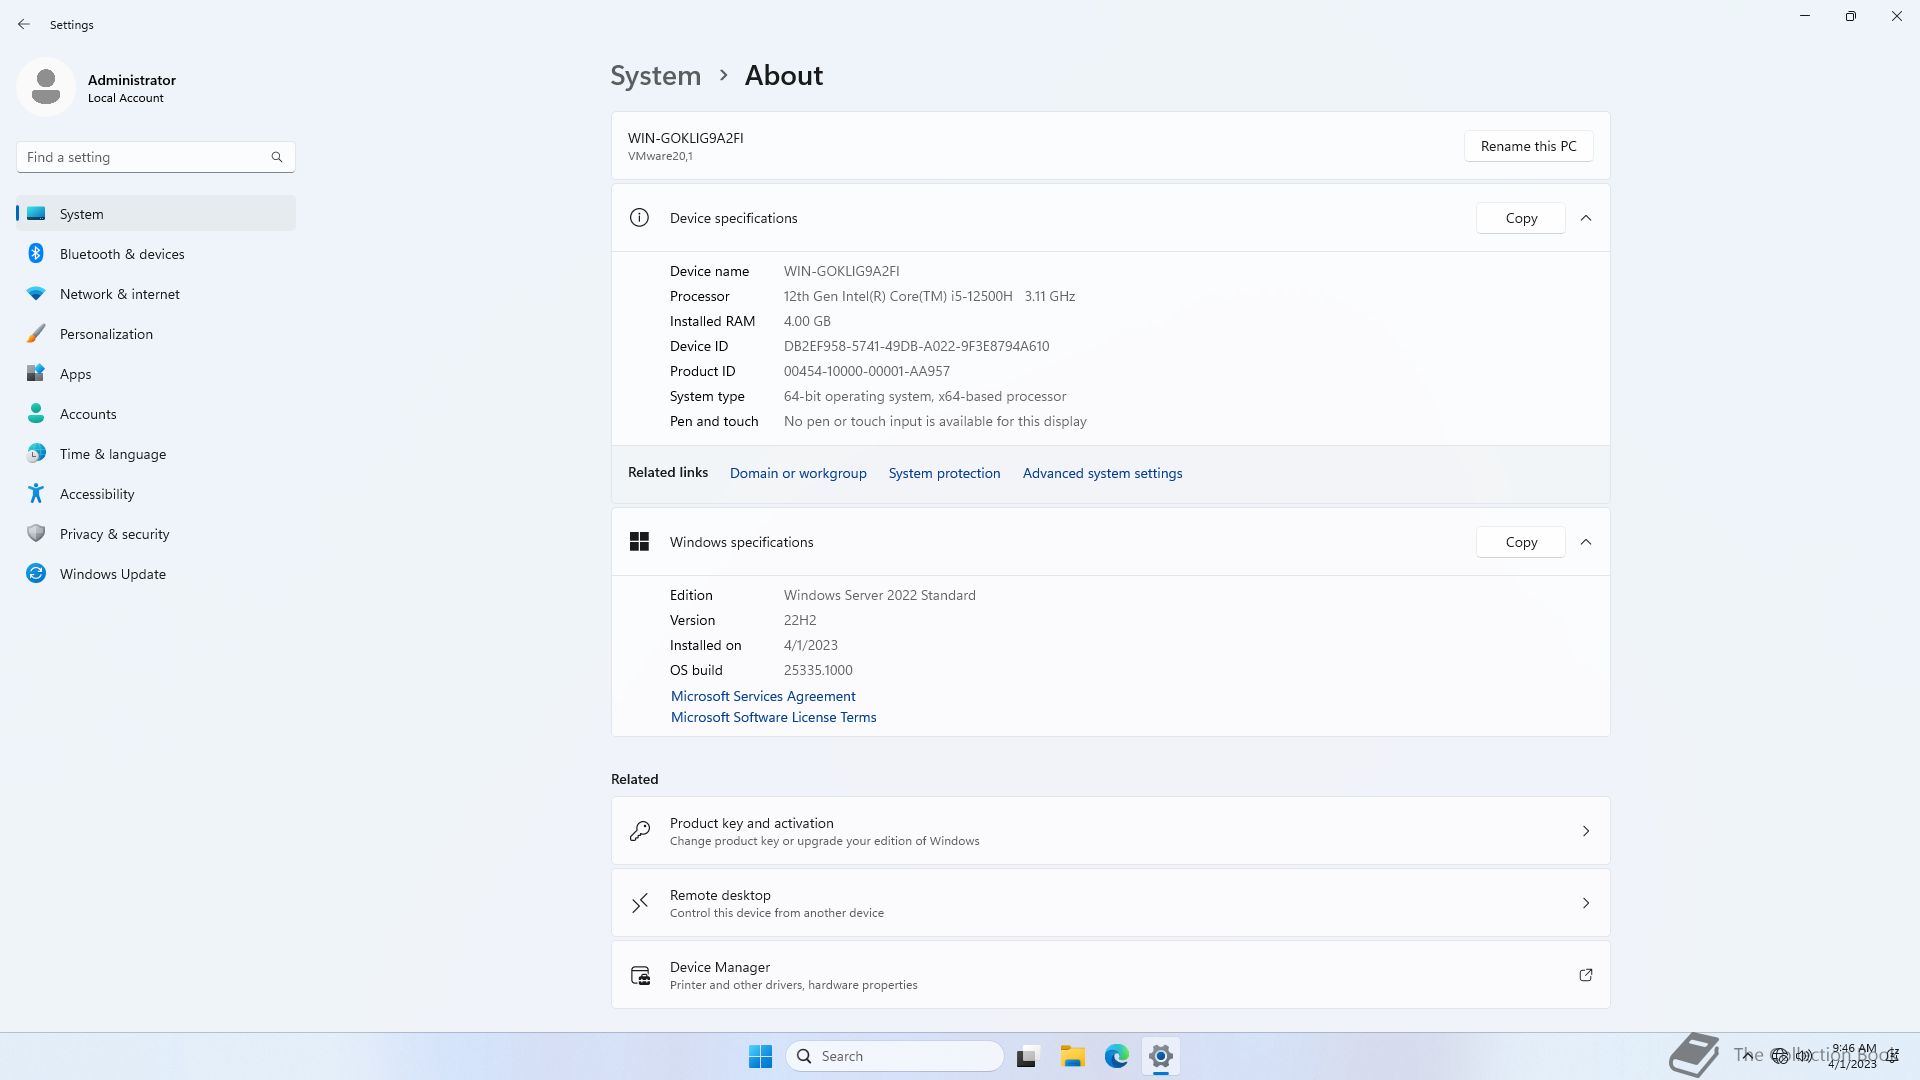Open the Microsoft Services Agreement link
Screen dimensions: 1920x1080
tap(763, 696)
